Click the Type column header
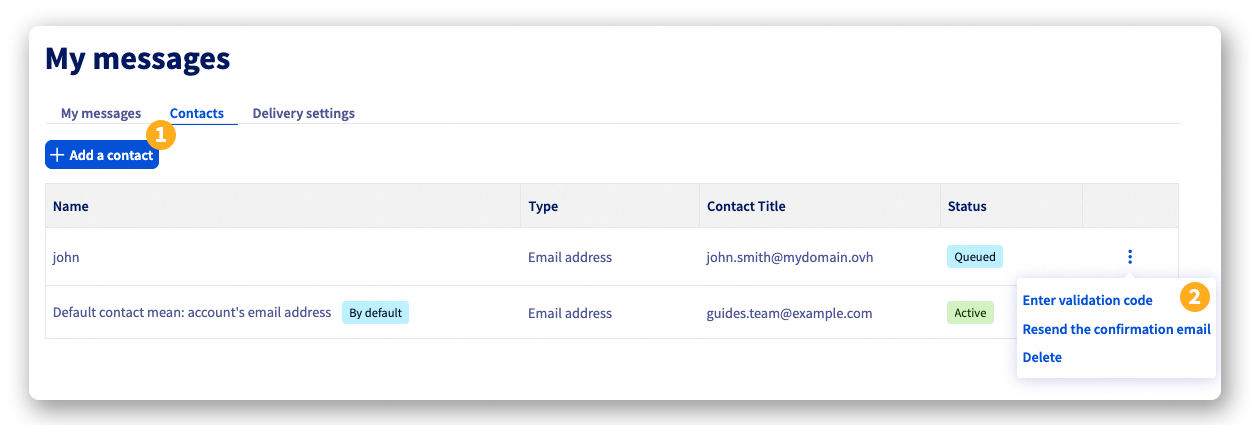The height and width of the screenshot is (425, 1250). click(x=543, y=206)
